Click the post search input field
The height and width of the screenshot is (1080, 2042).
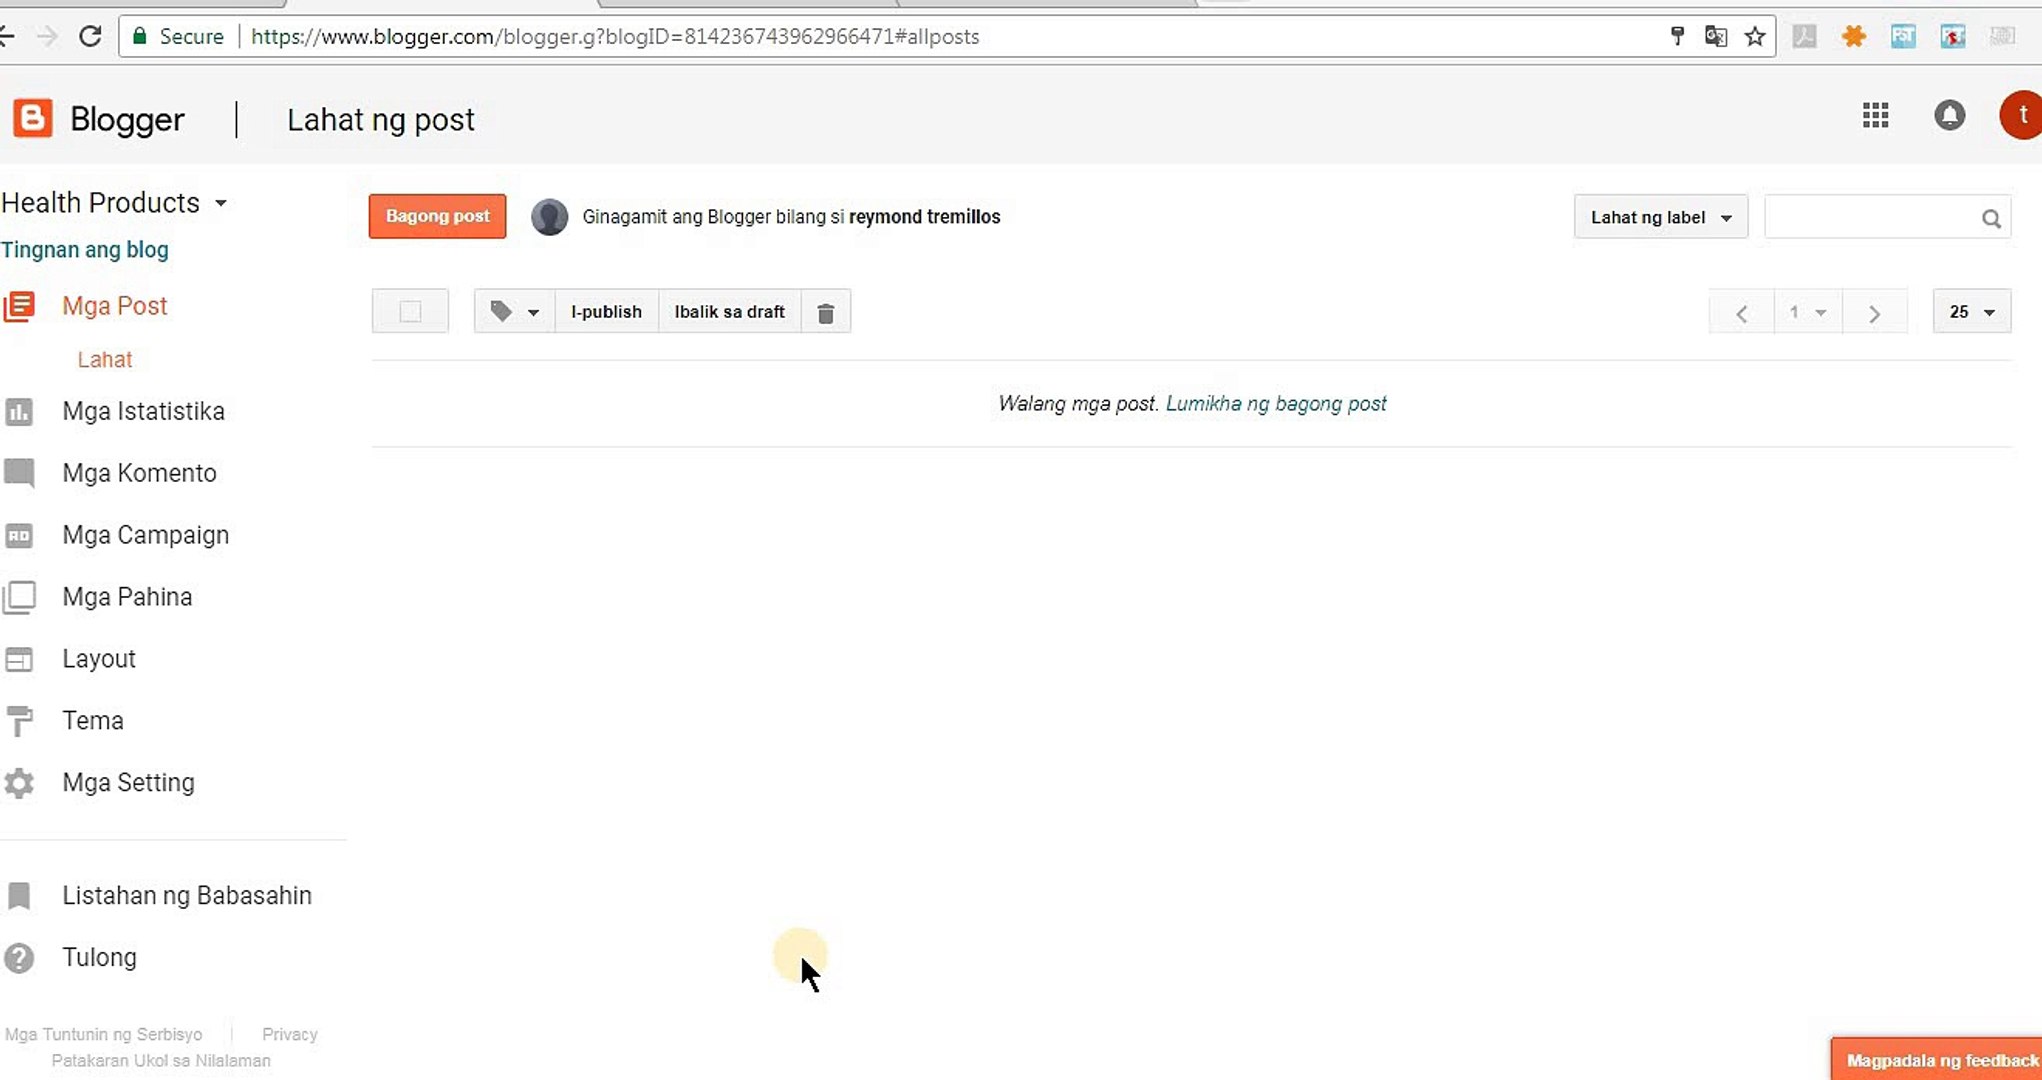pos(1870,218)
